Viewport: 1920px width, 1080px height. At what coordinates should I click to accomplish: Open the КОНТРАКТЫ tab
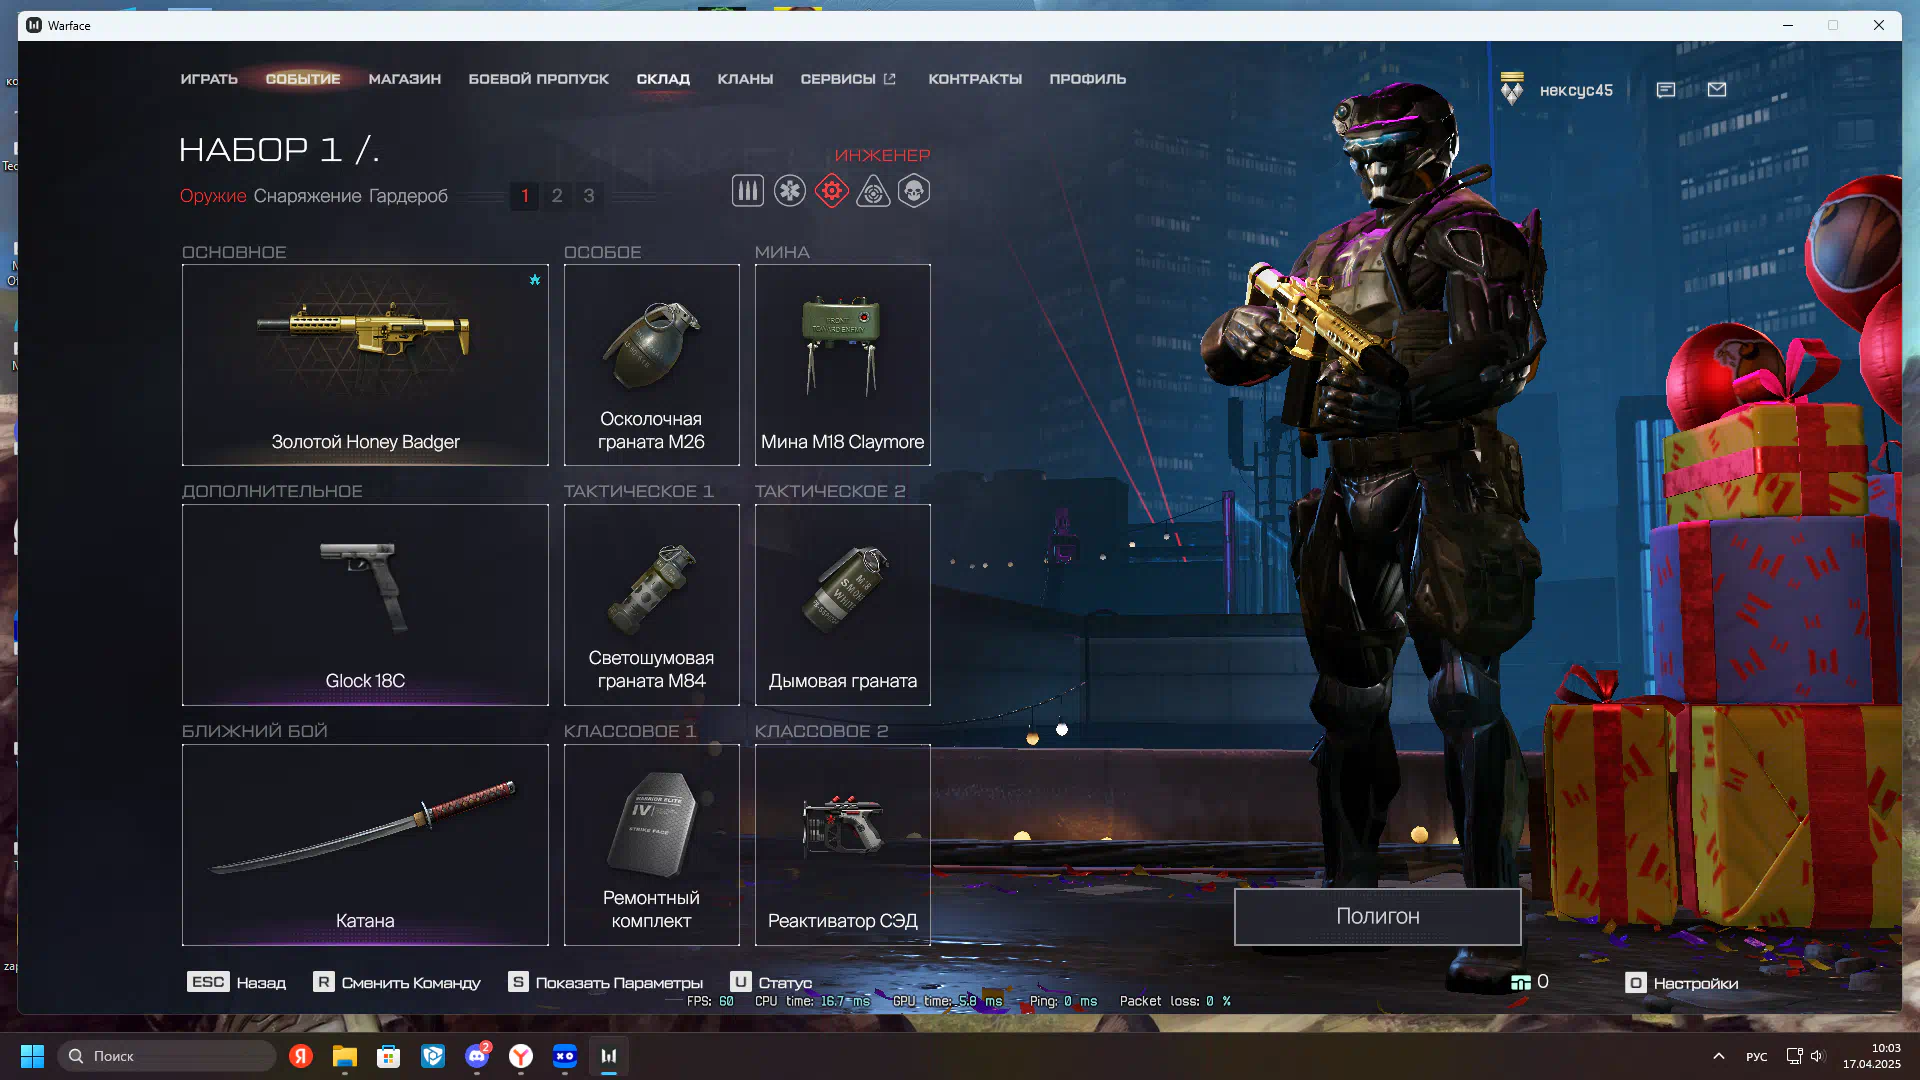click(975, 79)
